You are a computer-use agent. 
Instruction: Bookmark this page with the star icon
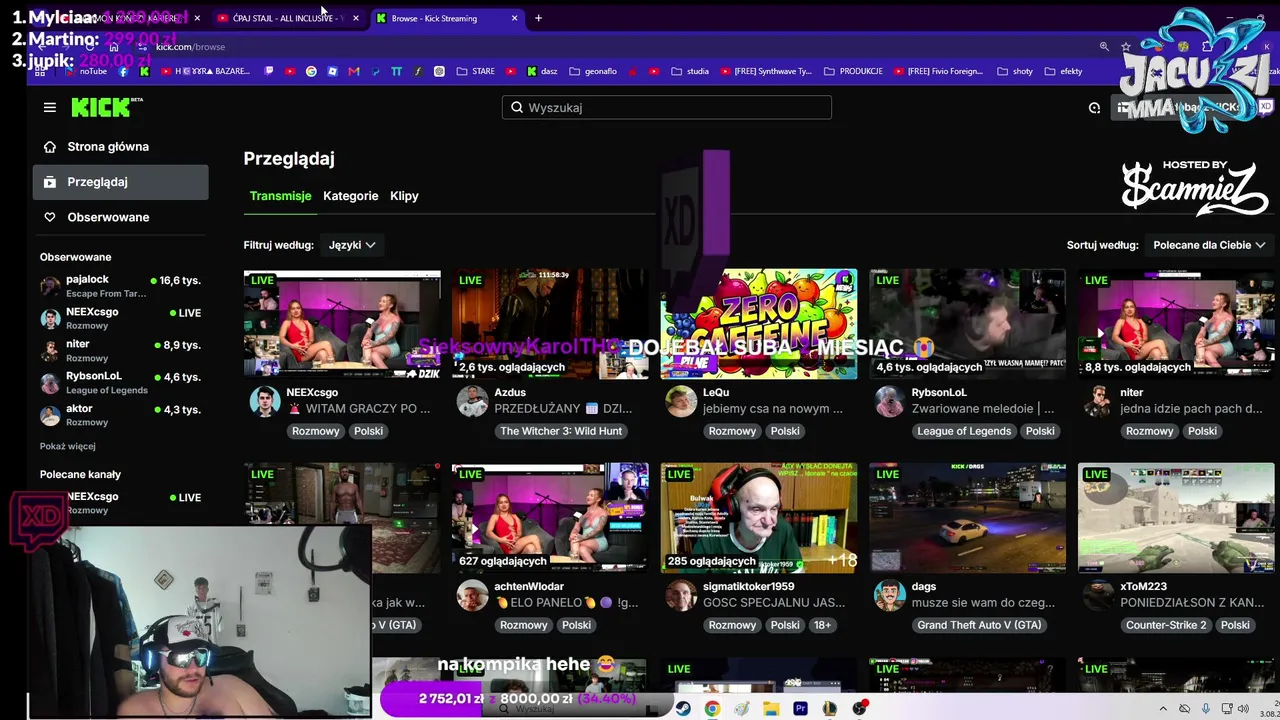1126,46
